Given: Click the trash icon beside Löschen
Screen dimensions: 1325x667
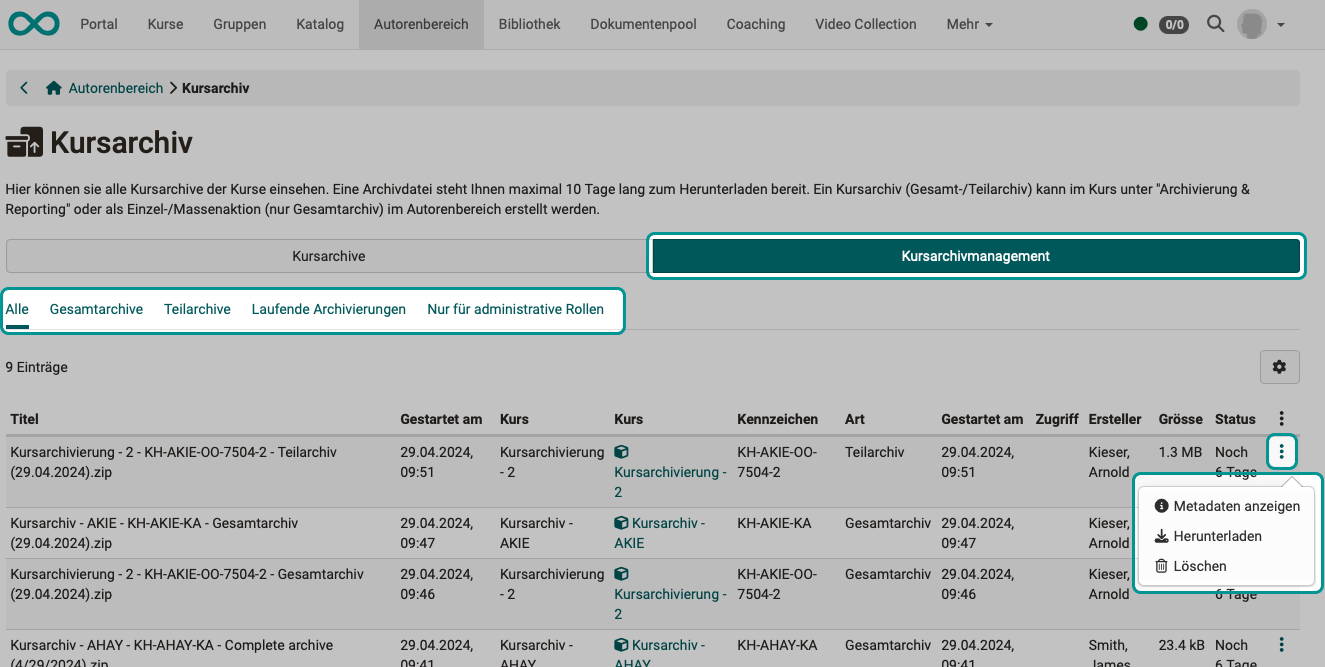Looking at the screenshot, I should [x=1161, y=565].
